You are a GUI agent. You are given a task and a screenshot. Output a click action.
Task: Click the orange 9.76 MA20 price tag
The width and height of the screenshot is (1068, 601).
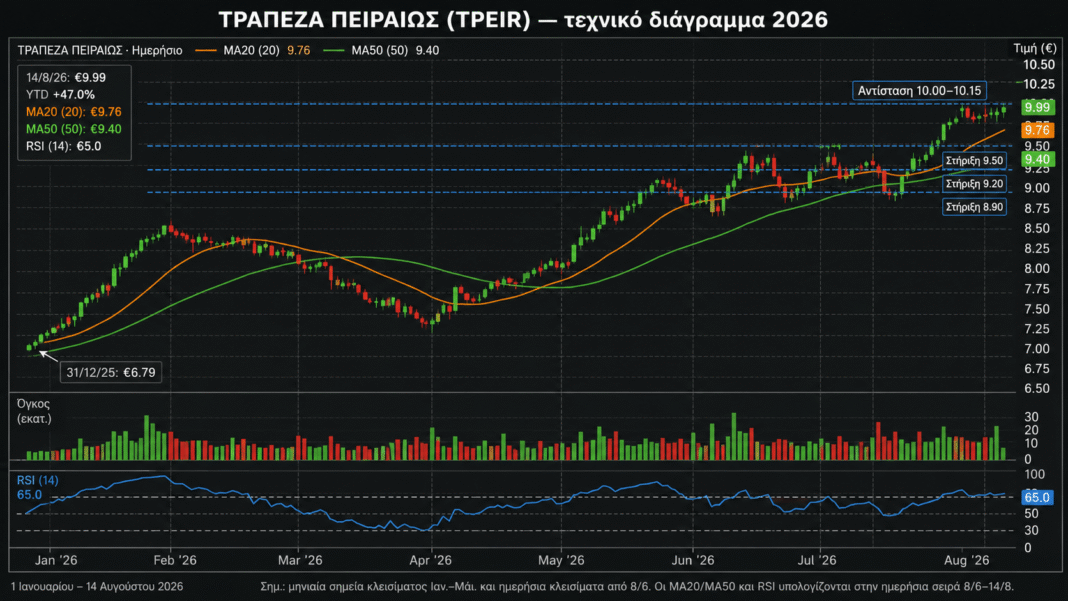pos(1037,129)
